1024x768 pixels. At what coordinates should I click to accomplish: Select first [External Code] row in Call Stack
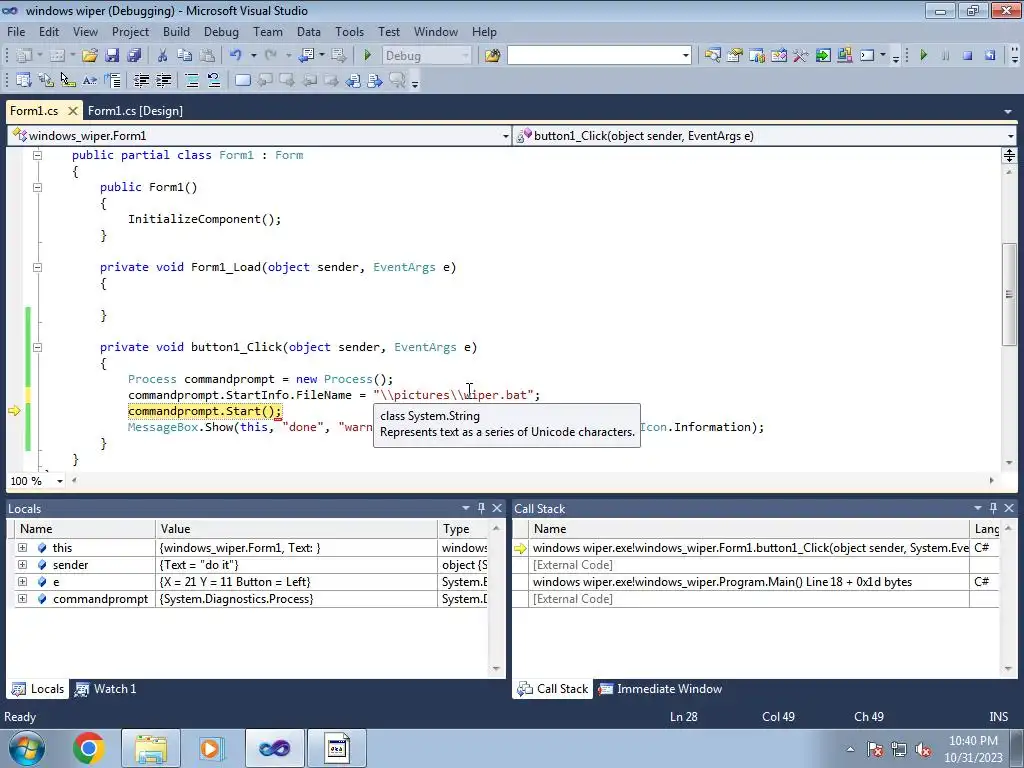(756, 564)
